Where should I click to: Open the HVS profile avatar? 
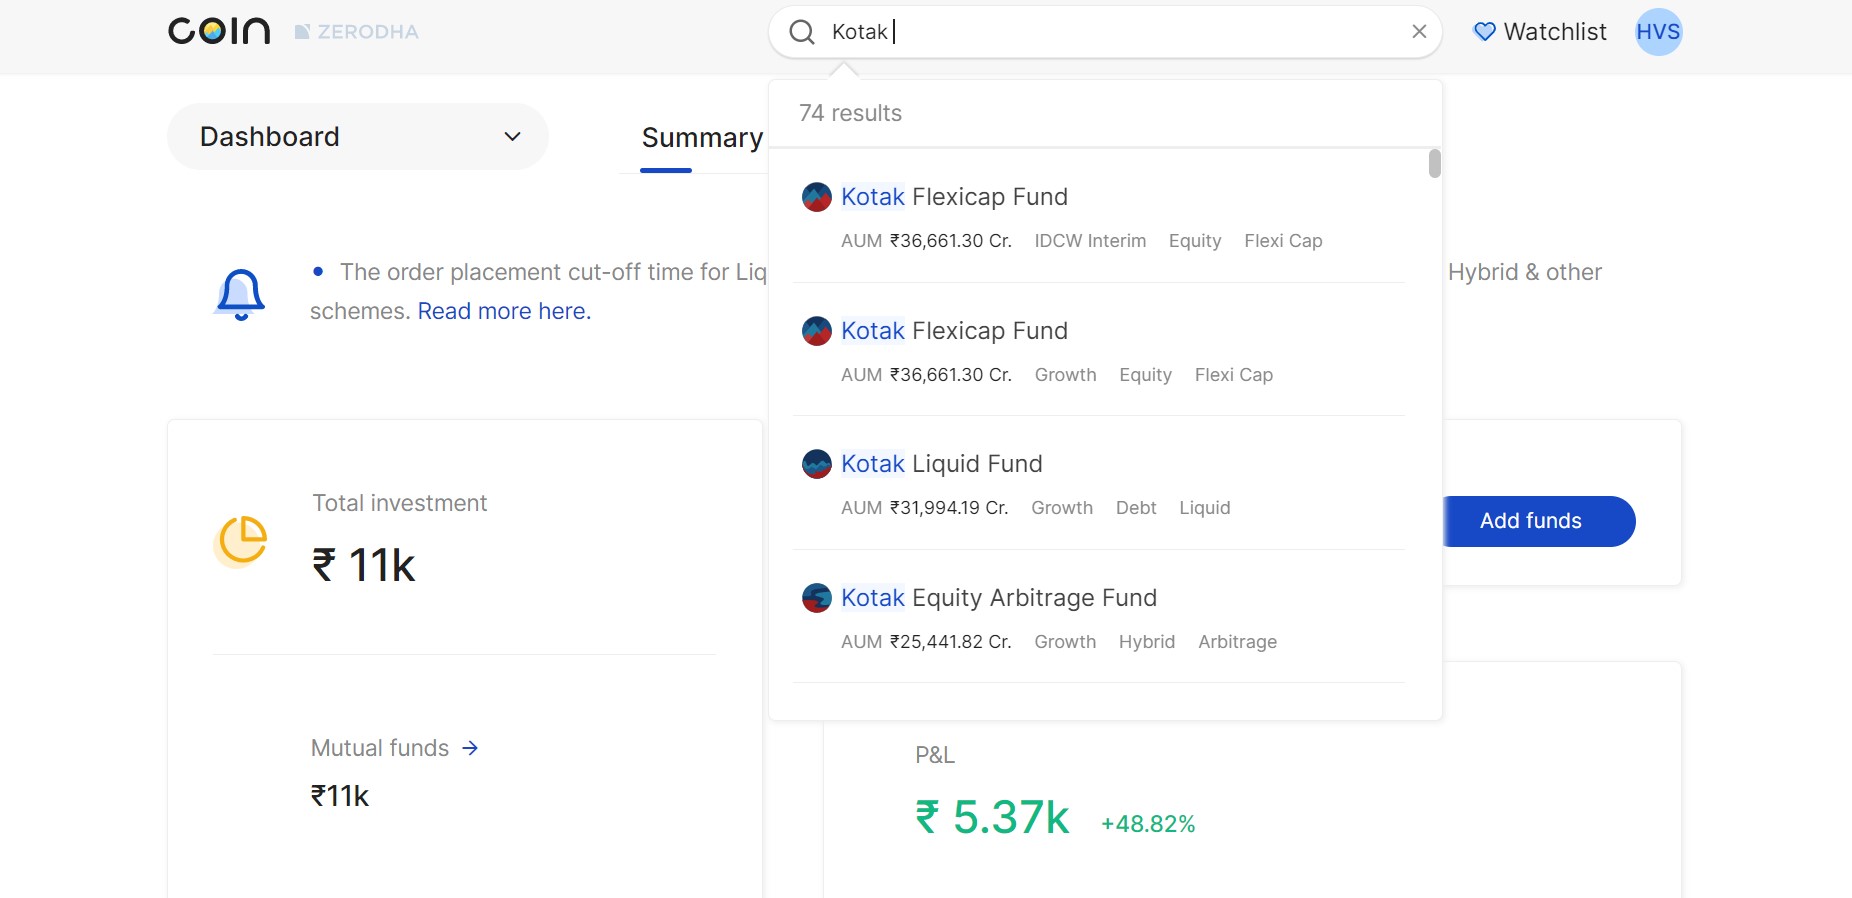(1658, 32)
